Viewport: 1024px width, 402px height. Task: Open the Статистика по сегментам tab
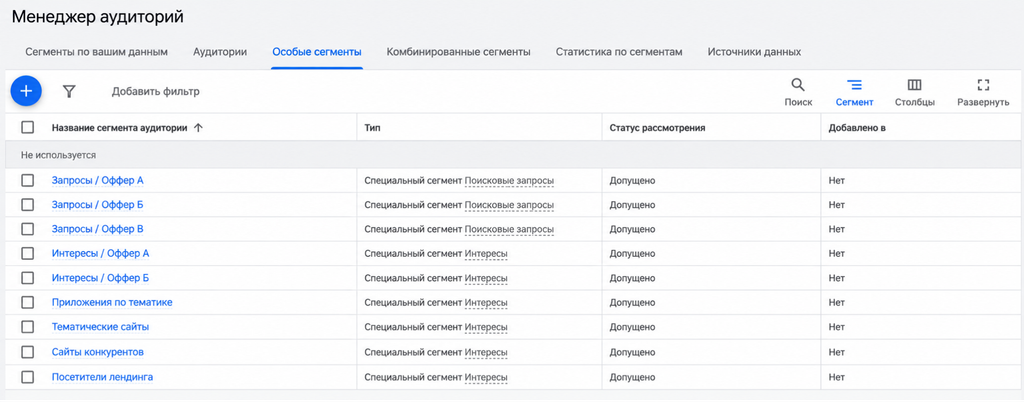pyautogui.click(x=619, y=52)
